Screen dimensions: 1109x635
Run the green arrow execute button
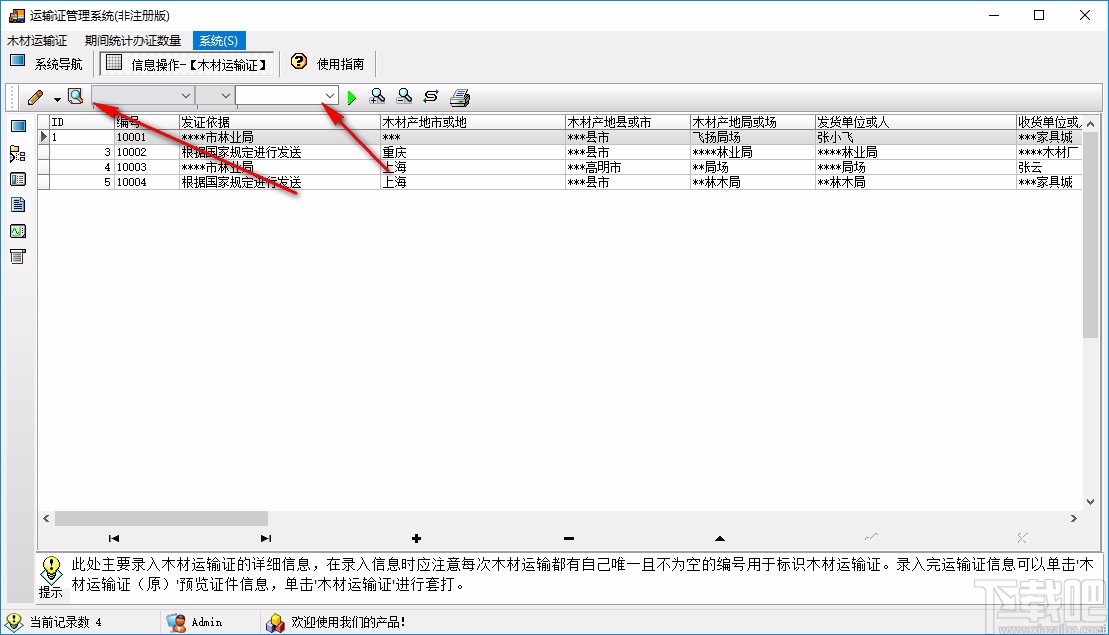352,96
